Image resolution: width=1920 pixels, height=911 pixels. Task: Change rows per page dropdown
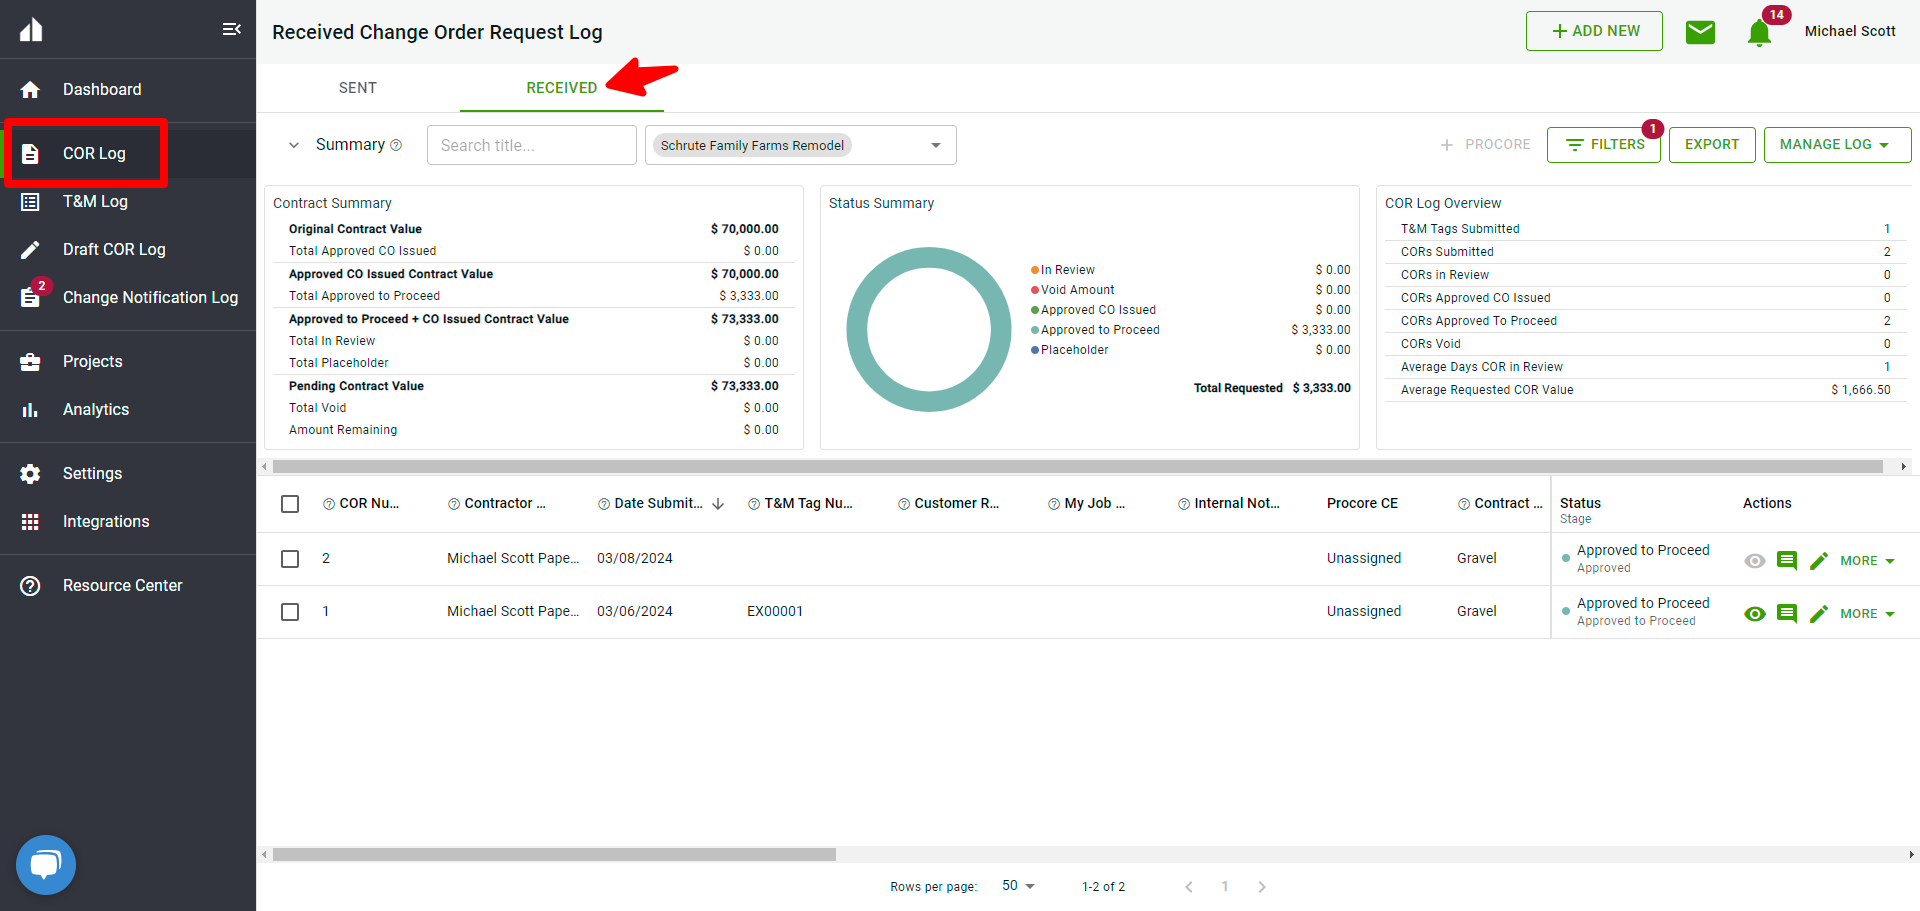point(1018,886)
